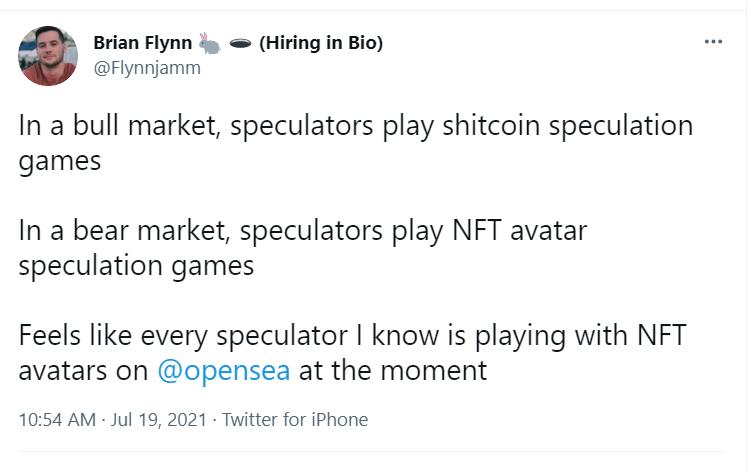Open Brian Flynn's profile photo
This screenshot has height=470, width=748.
click(x=48, y=56)
